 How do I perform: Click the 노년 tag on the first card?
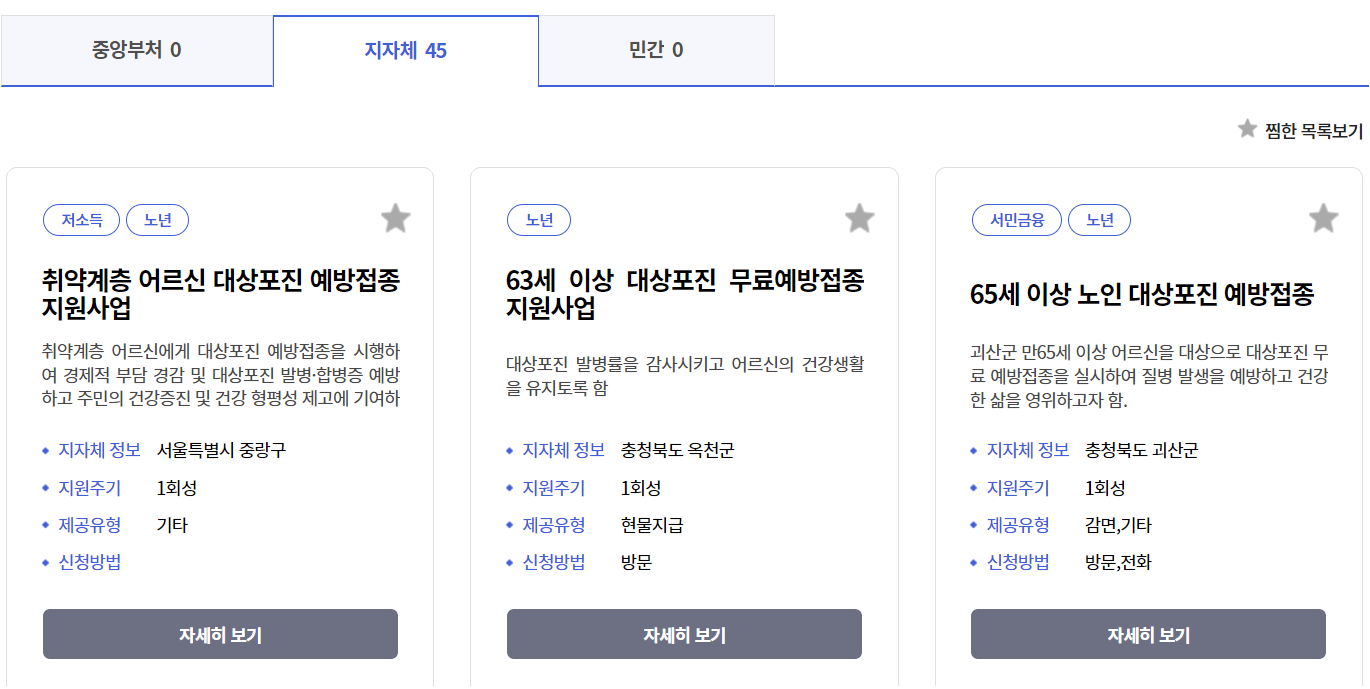pyautogui.click(x=157, y=220)
